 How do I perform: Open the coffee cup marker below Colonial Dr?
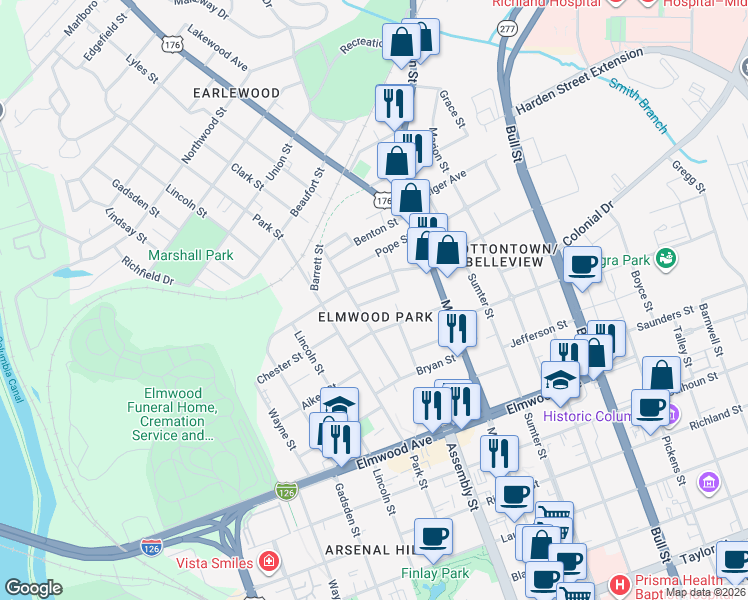(x=582, y=266)
